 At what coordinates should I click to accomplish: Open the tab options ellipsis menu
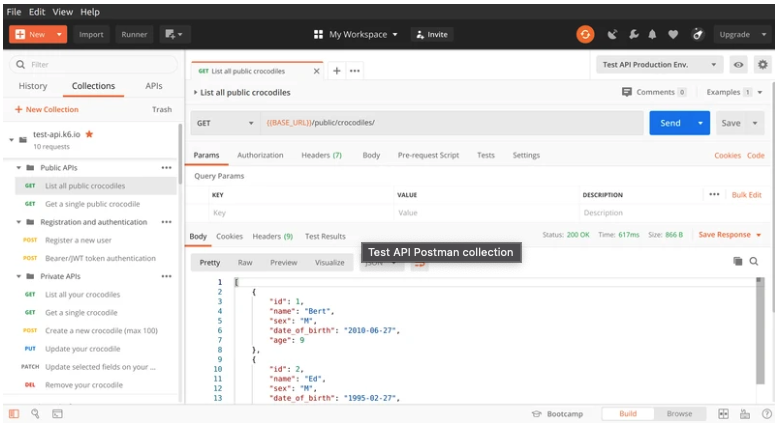(355, 71)
